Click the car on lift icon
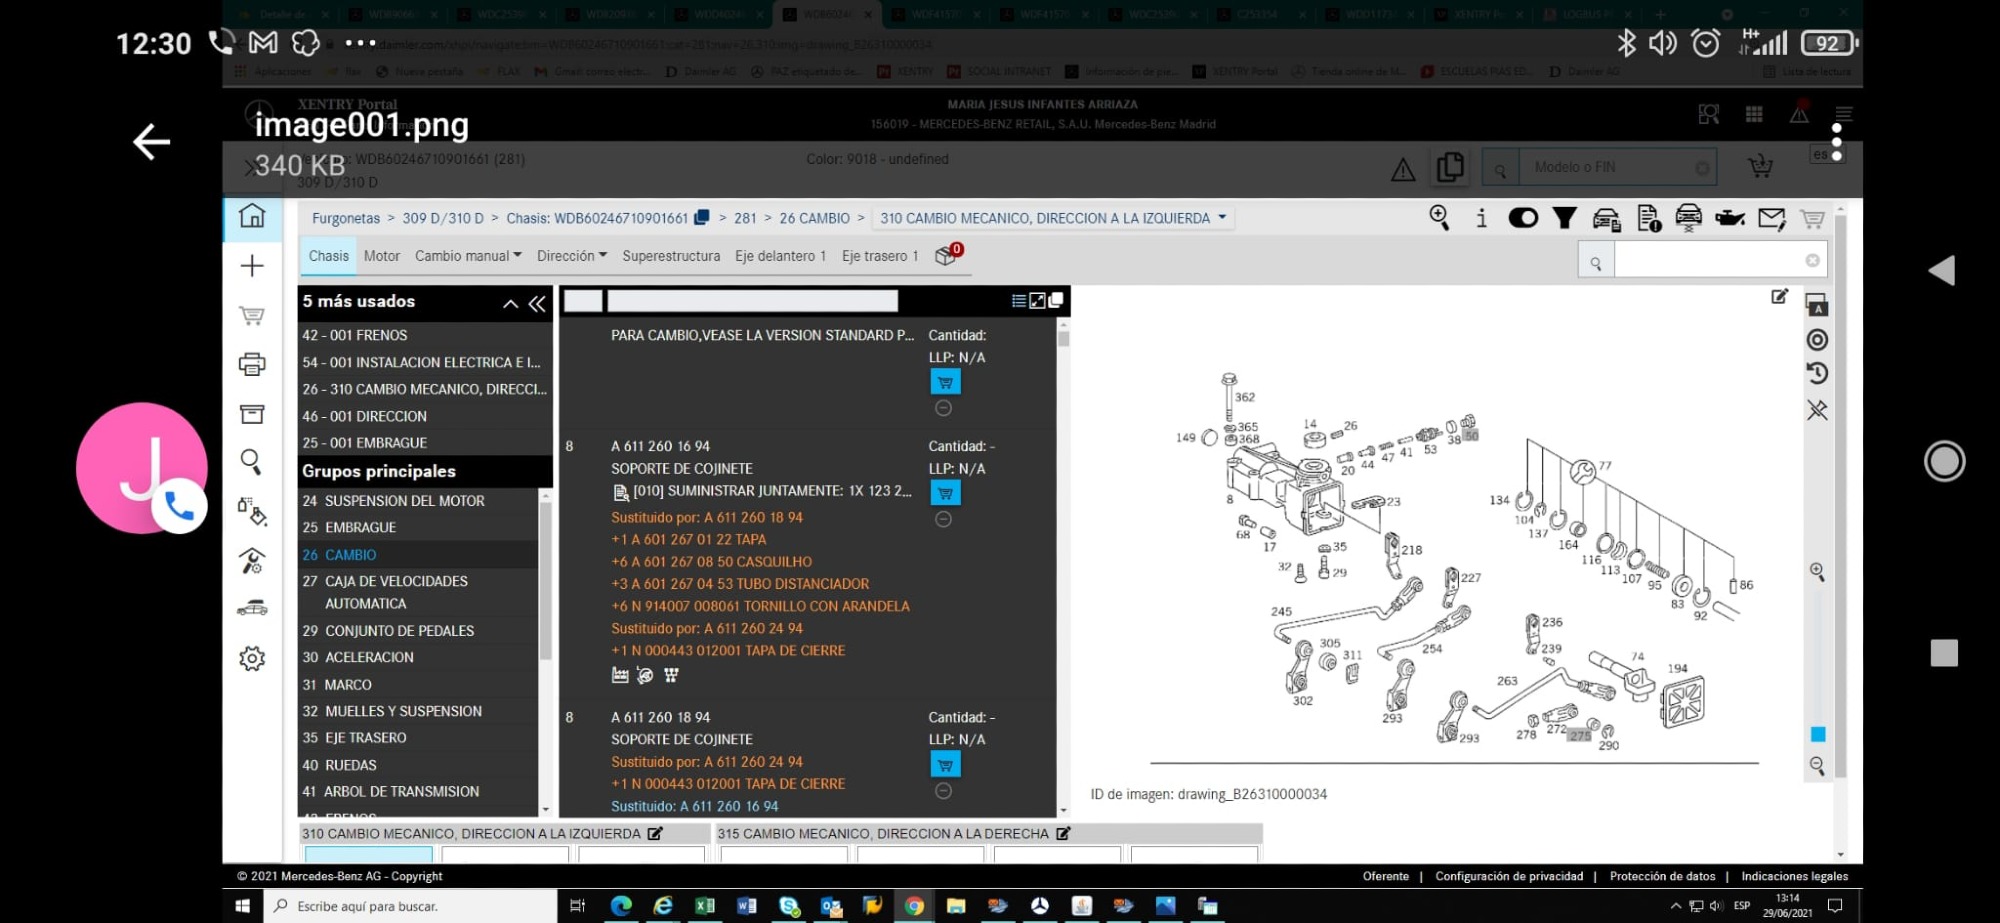This screenshot has width=2000, height=923. 1689,218
